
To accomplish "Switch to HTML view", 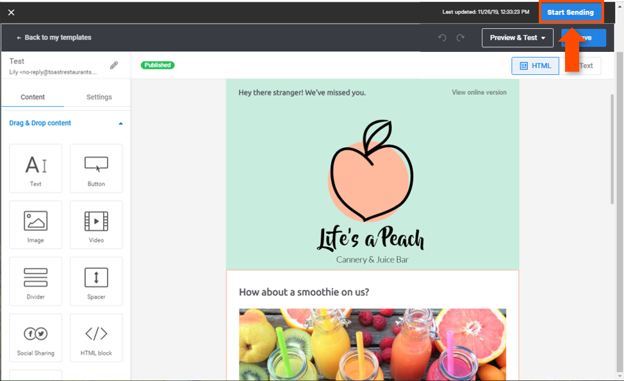I will pyautogui.click(x=535, y=66).
